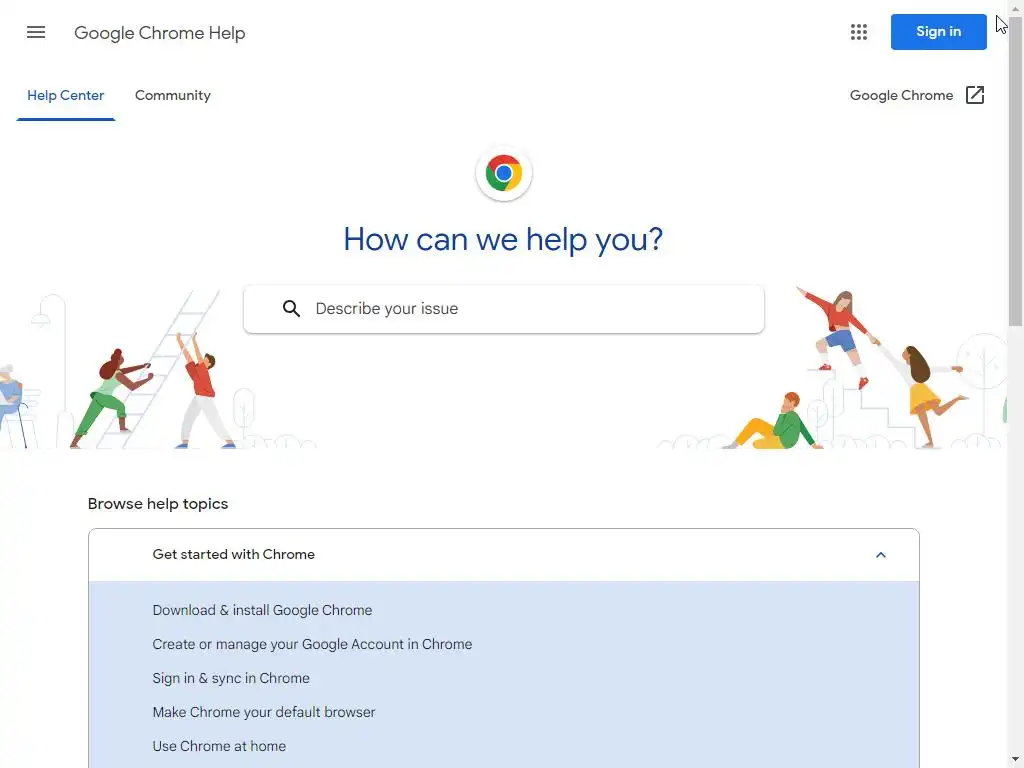The width and height of the screenshot is (1024, 768).
Task: Open Download & install Google Chrome
Action: pos(262,610)
